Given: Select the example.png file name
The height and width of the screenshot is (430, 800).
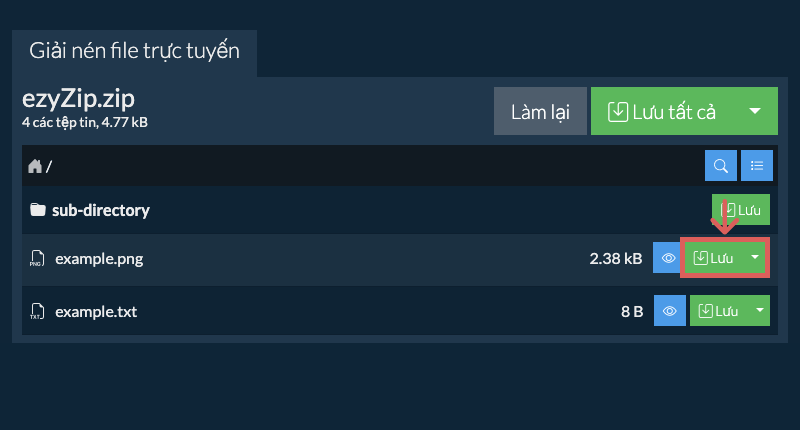Looking at the screenshot, I should pos(99,259).
